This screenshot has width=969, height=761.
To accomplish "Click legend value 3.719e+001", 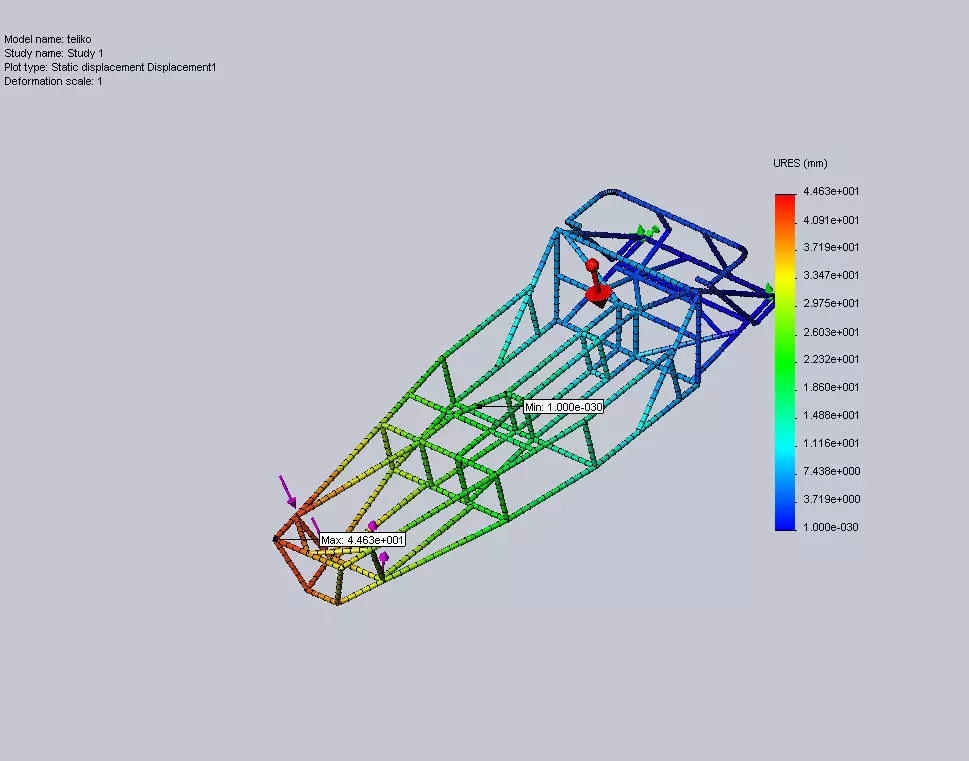I will point(831,247).
